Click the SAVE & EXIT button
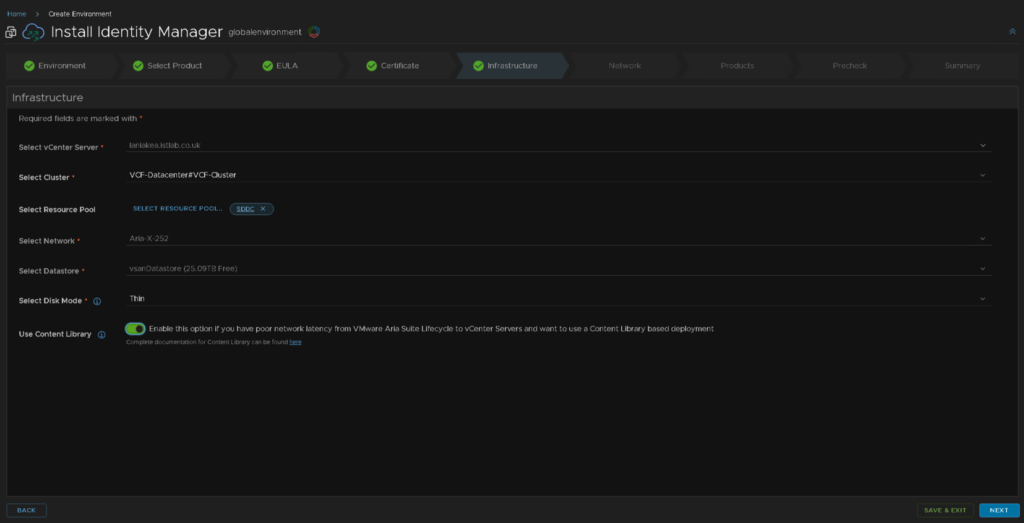The height and width of the screenshot is (523, 1024). [945, 510]
